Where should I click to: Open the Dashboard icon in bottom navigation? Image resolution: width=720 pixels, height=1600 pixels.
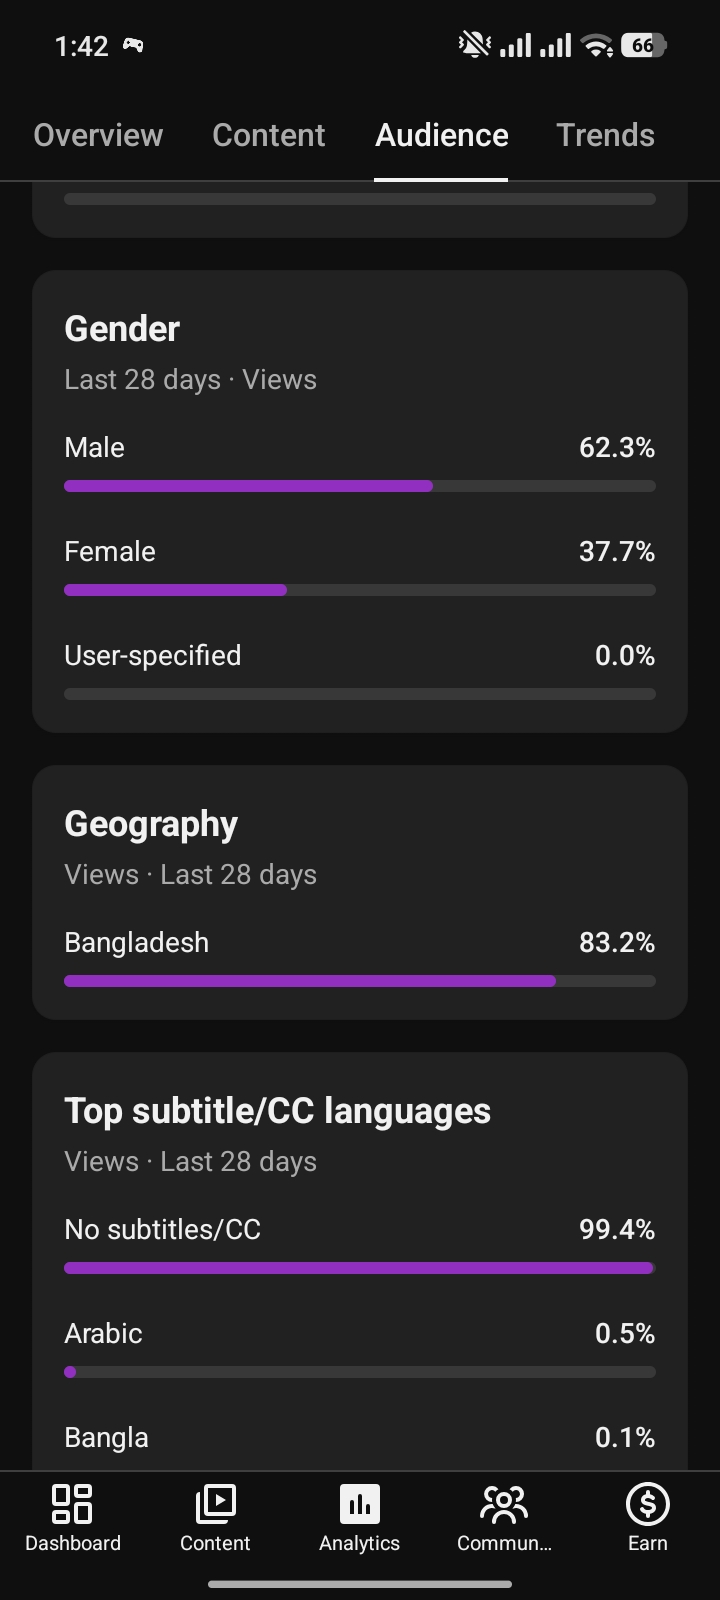(72, 1503)
